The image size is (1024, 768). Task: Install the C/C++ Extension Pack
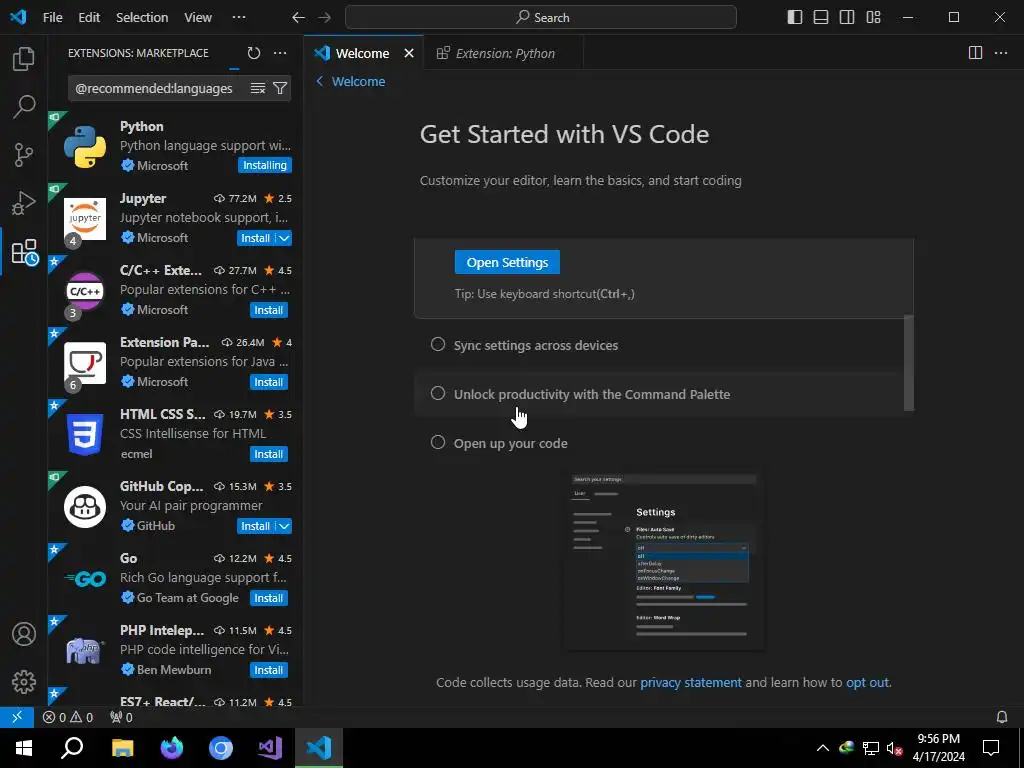[268, 310]
